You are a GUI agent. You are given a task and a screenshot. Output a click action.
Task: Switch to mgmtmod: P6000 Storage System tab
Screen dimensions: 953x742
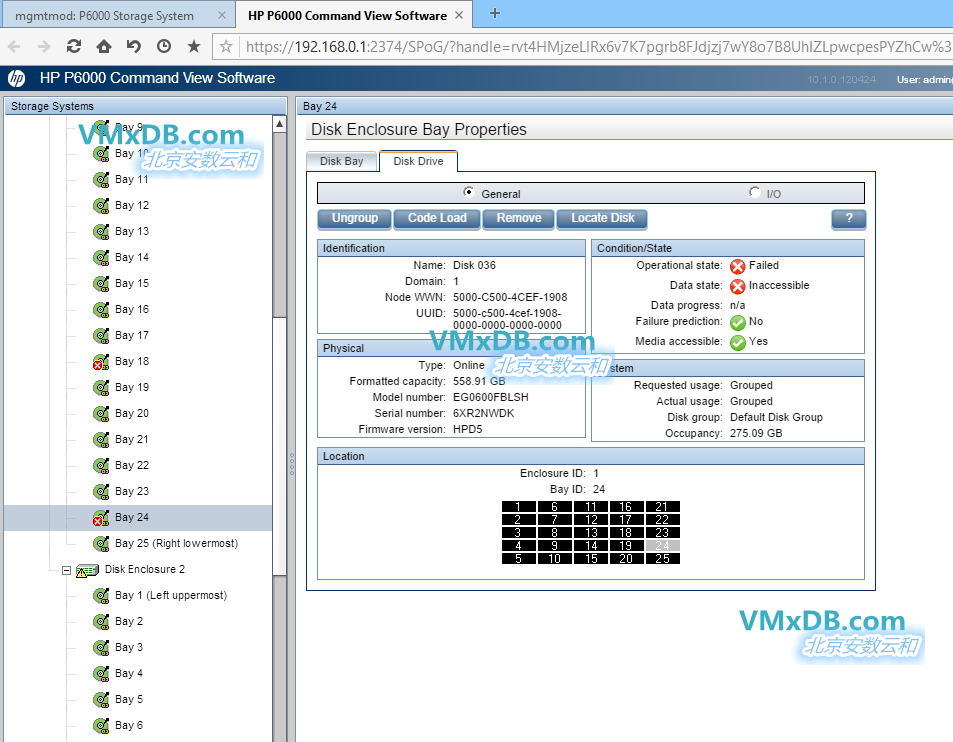[104, 16]
